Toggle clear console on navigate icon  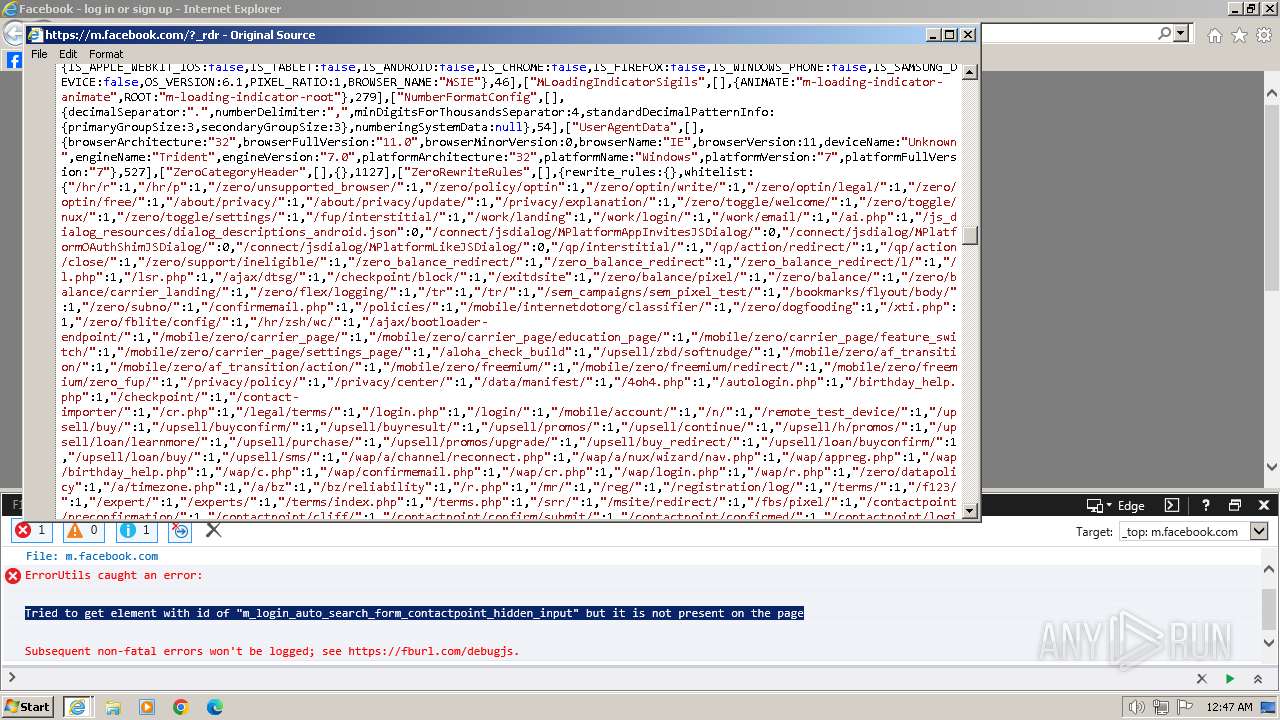(181, 530)
